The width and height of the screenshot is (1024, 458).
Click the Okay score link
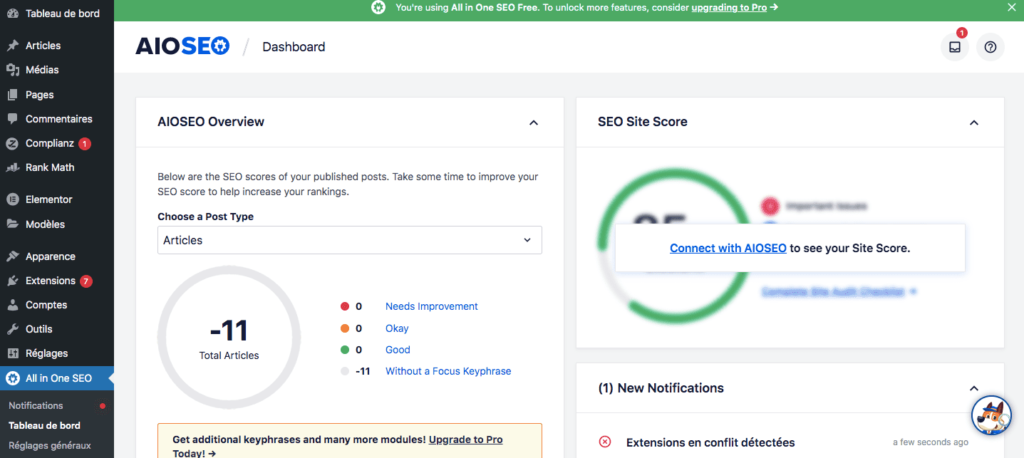[397, 328]
